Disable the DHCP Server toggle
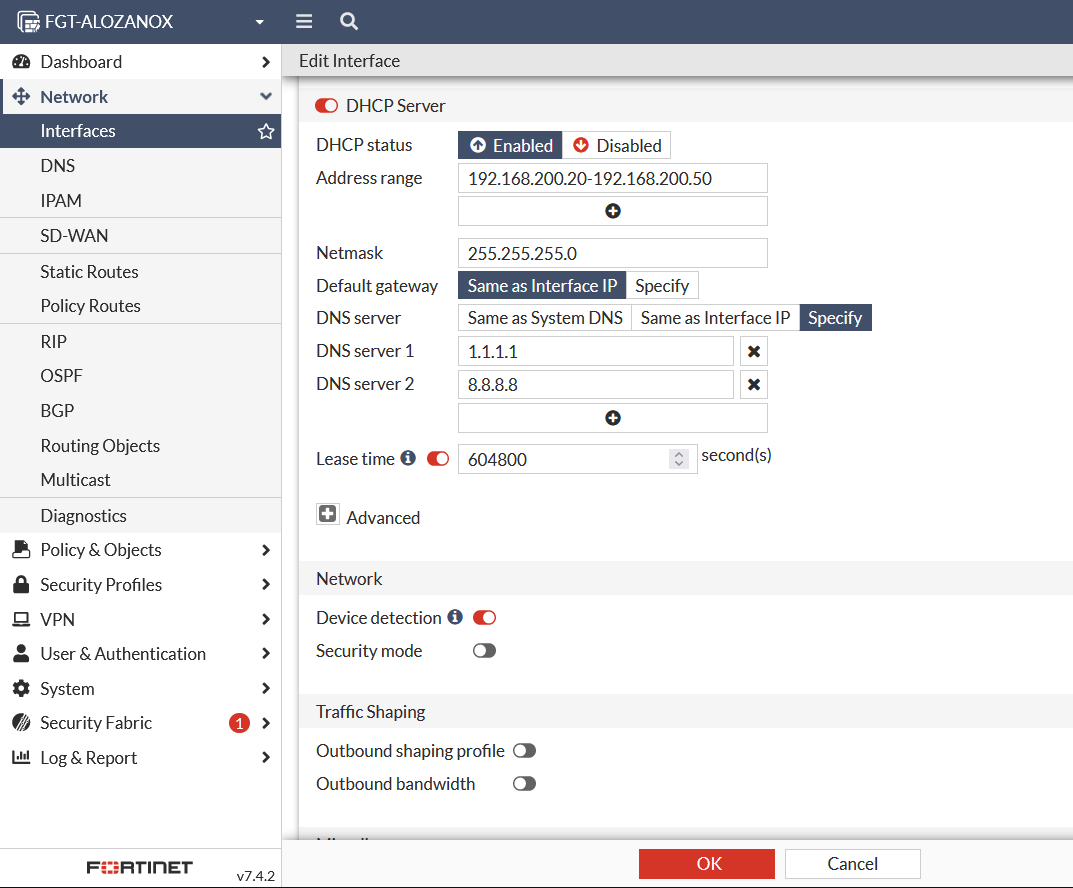This screenshot has width=1073, height=888. click(325, 105)
